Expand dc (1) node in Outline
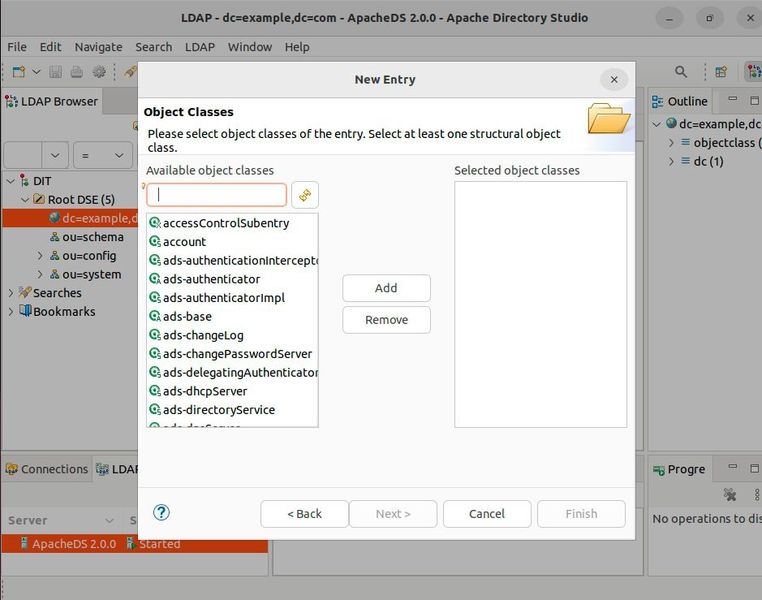 671,161
